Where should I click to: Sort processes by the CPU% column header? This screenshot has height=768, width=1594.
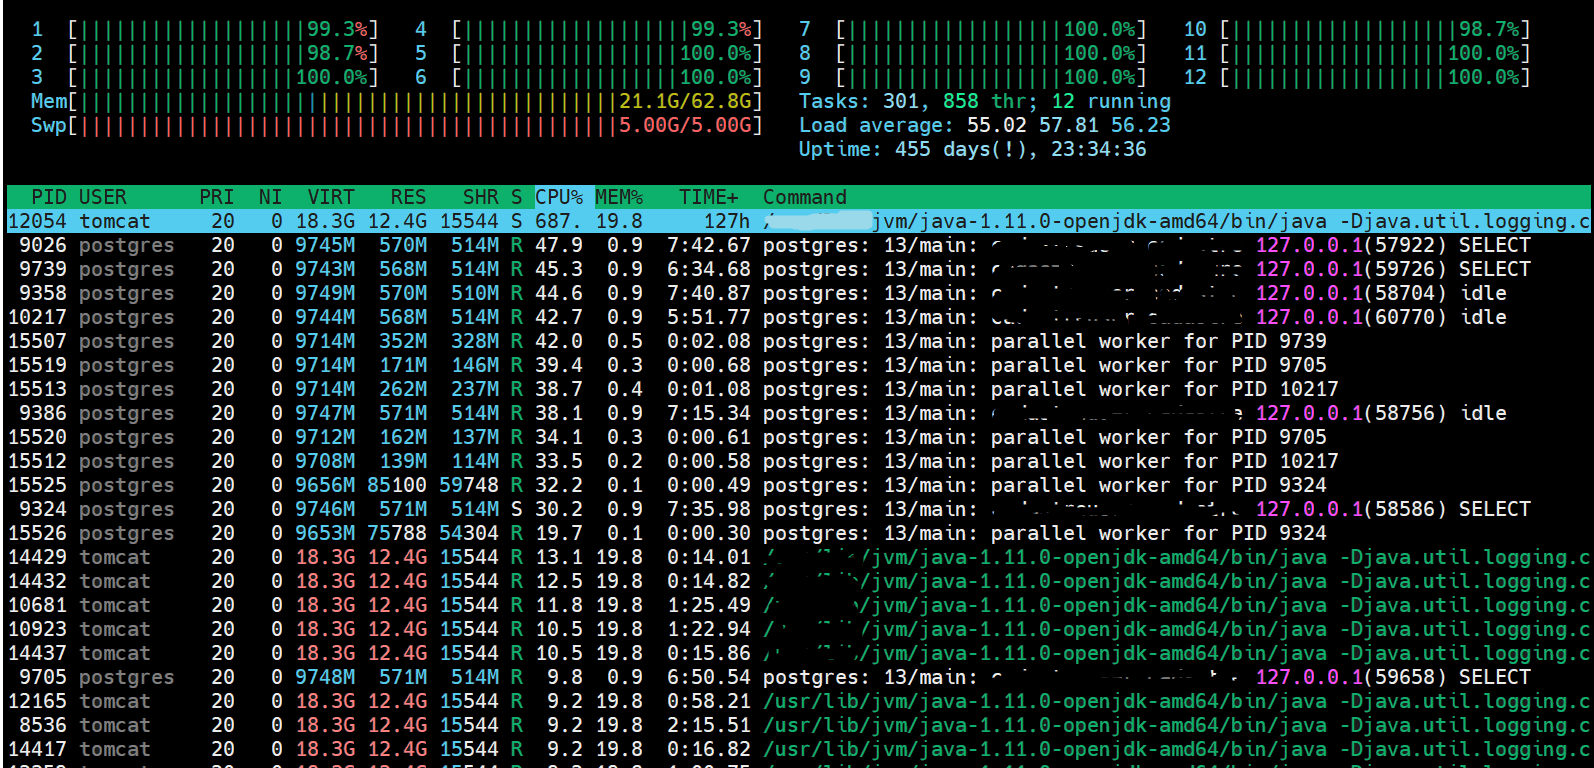559,197
